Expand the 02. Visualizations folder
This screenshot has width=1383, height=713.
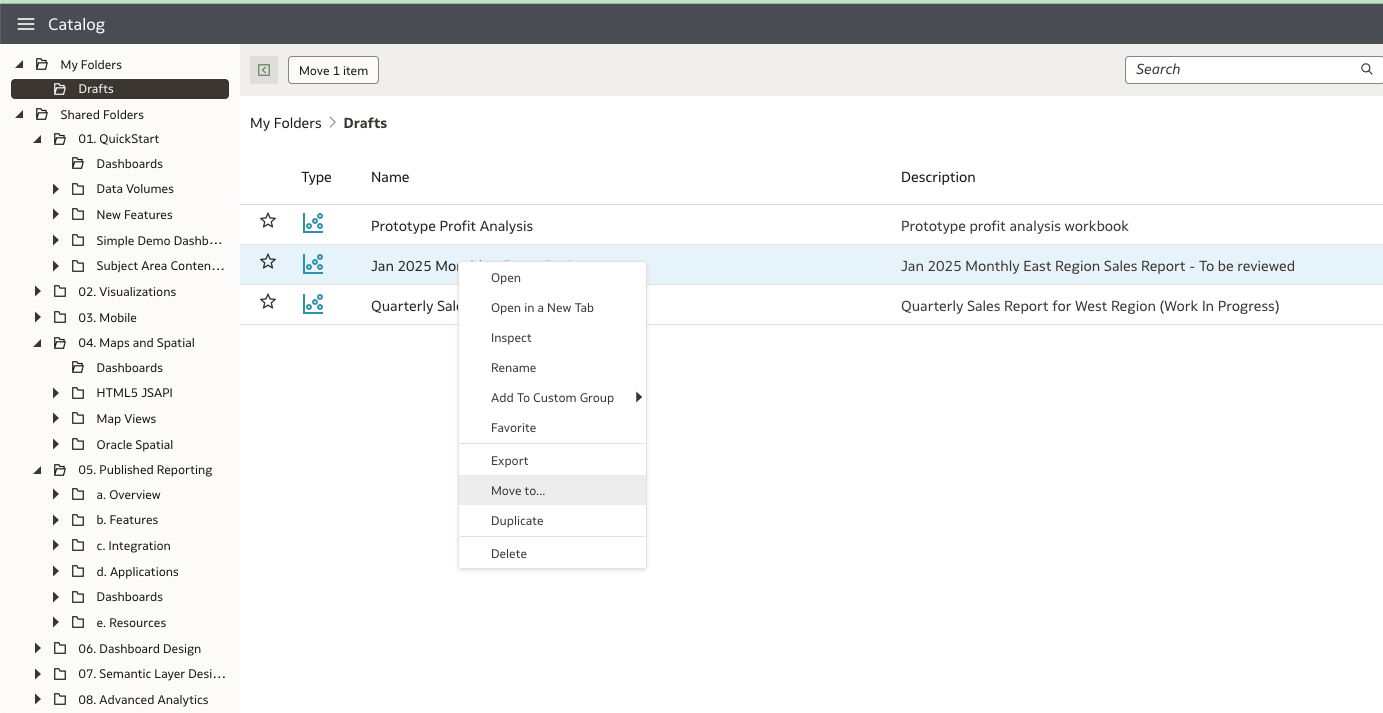pos(37,291)
